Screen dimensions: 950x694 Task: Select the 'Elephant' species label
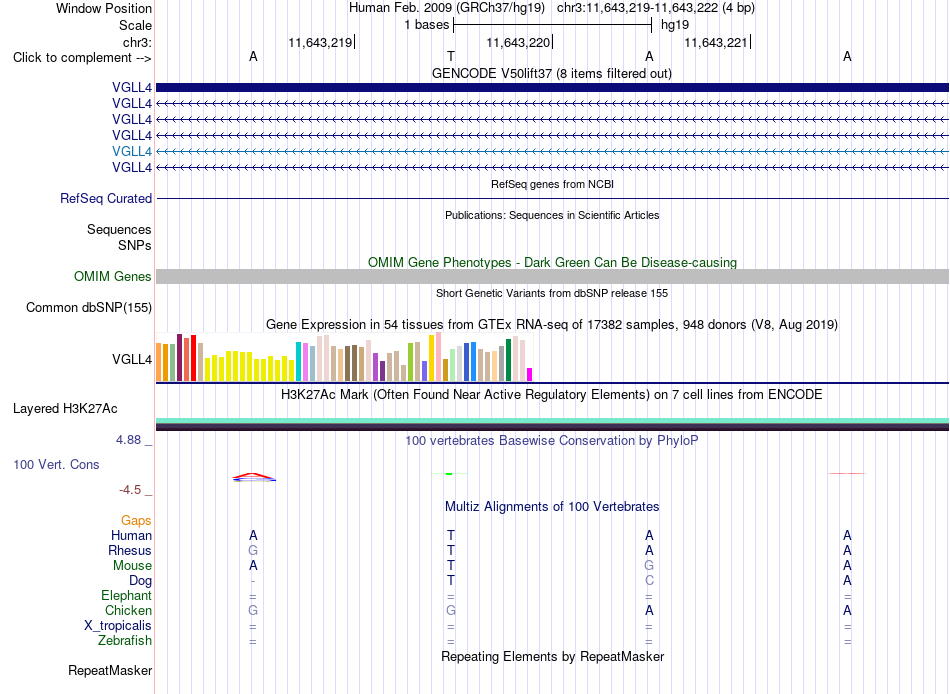[x=126, y=595]
